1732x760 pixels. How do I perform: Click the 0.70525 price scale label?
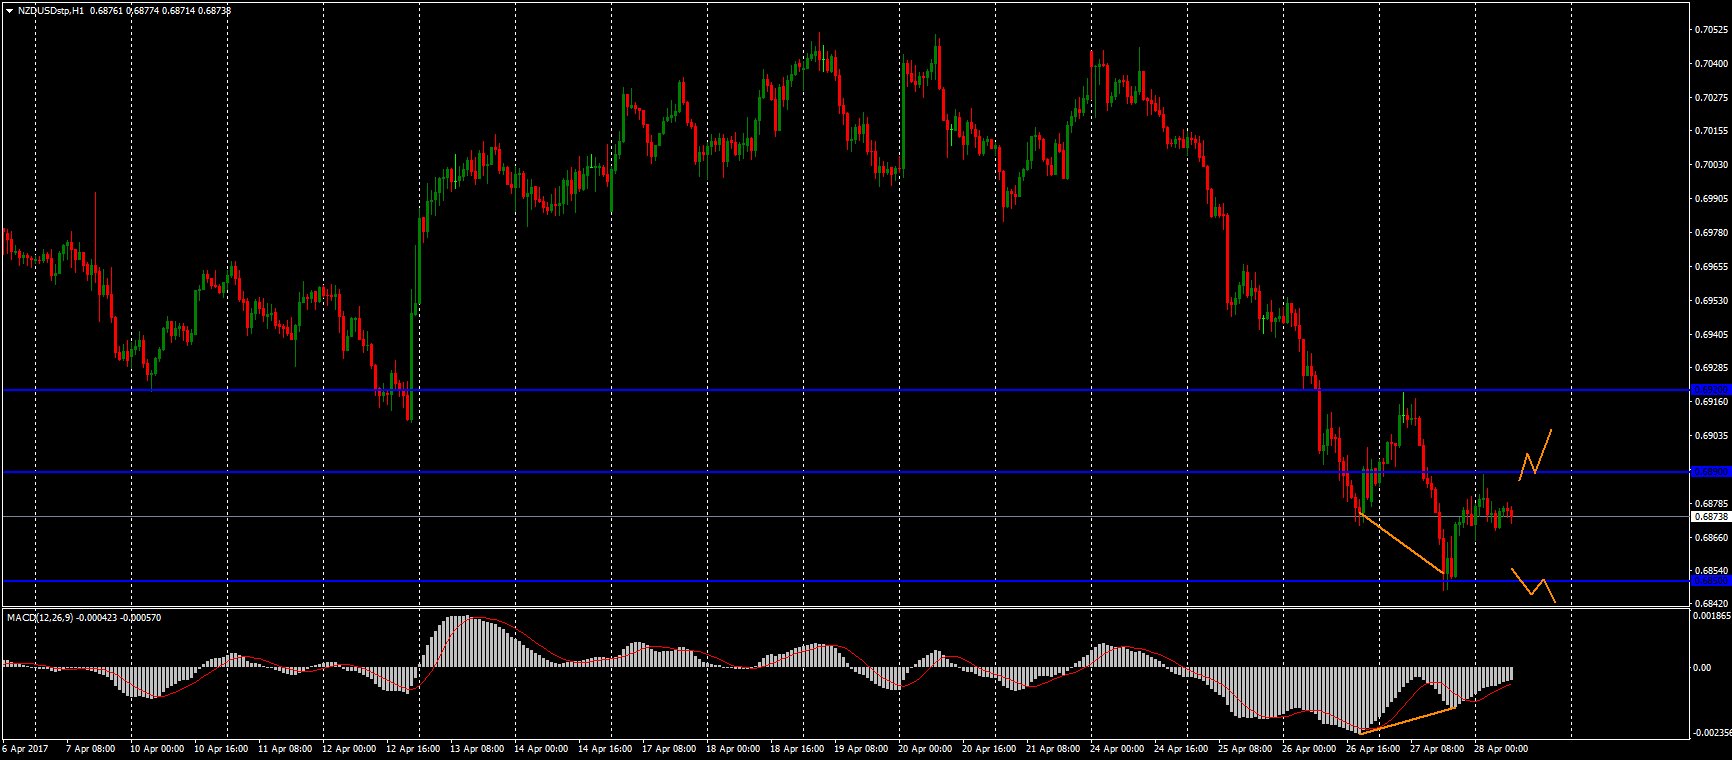coord(1711,30)
